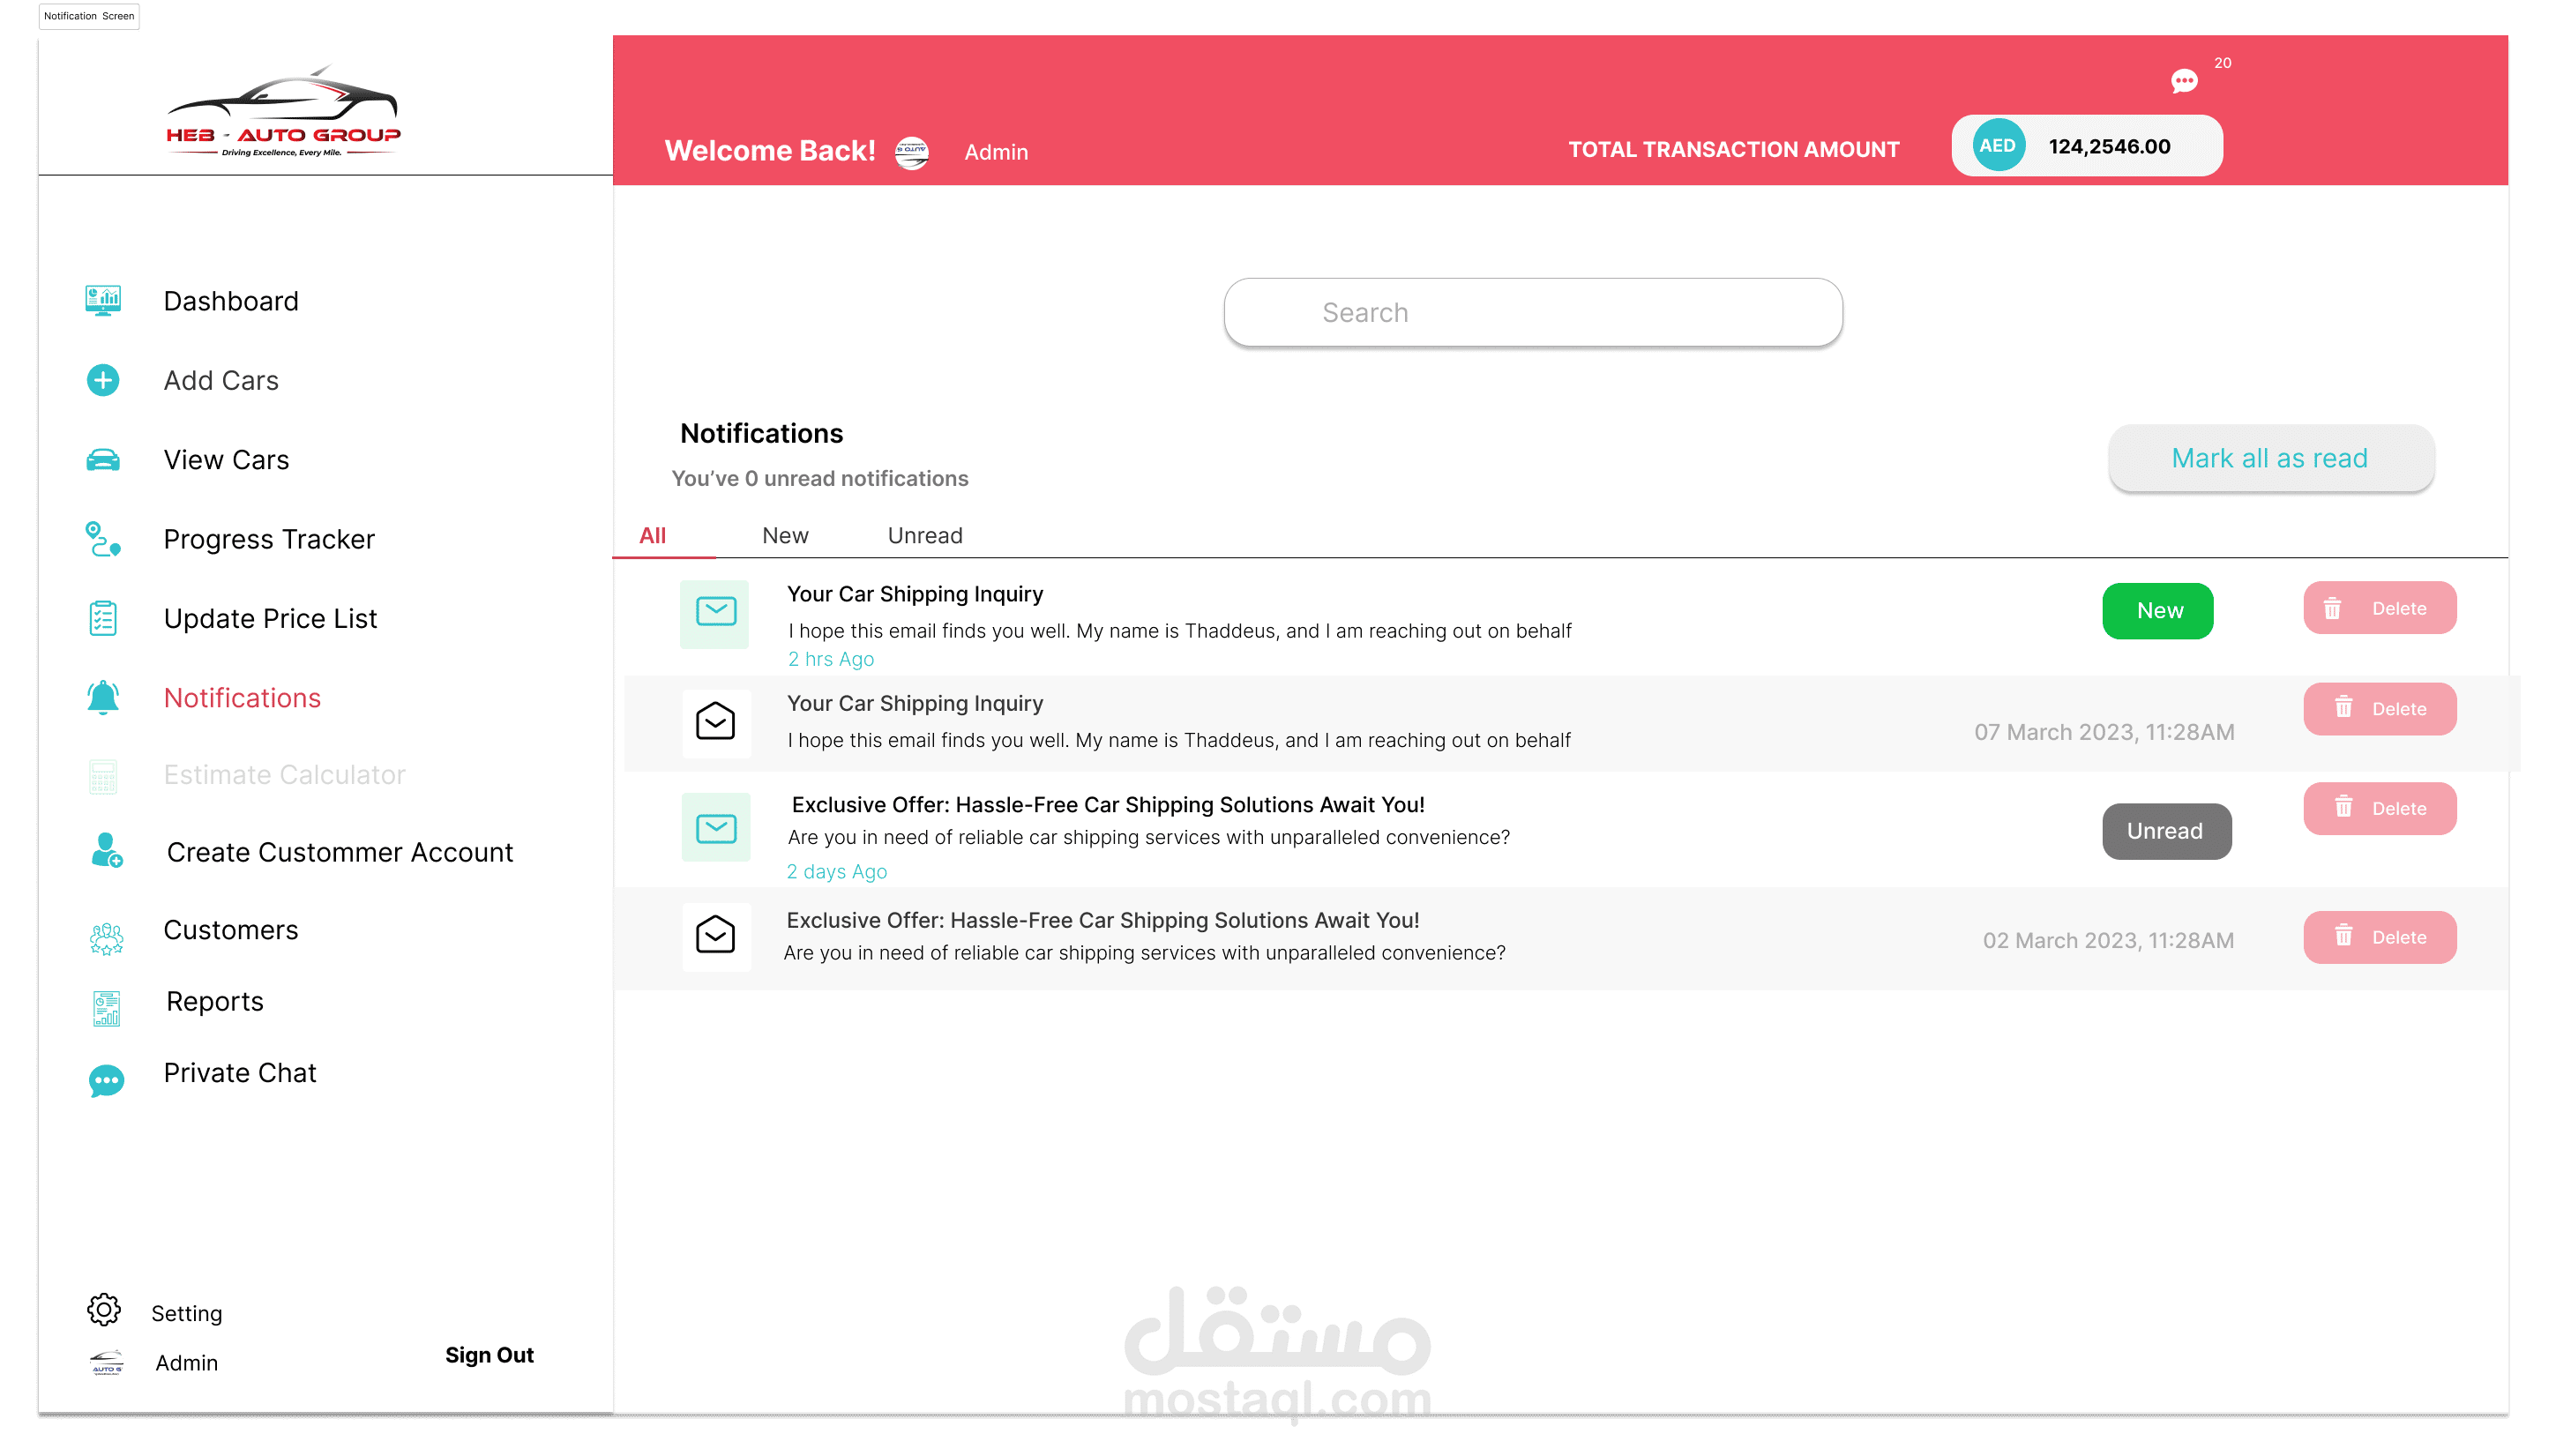Image resolution: width=2556 pixels, height=1456 pixels.
Task: Click the Create Custommer Account user icon
Action: (106, 851)
